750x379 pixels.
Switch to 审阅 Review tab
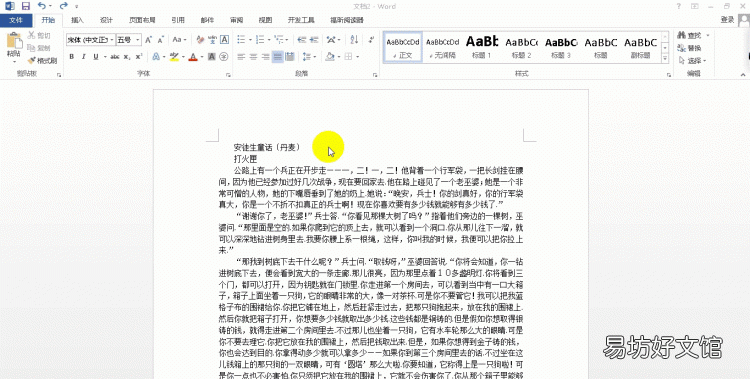point(236,20)
